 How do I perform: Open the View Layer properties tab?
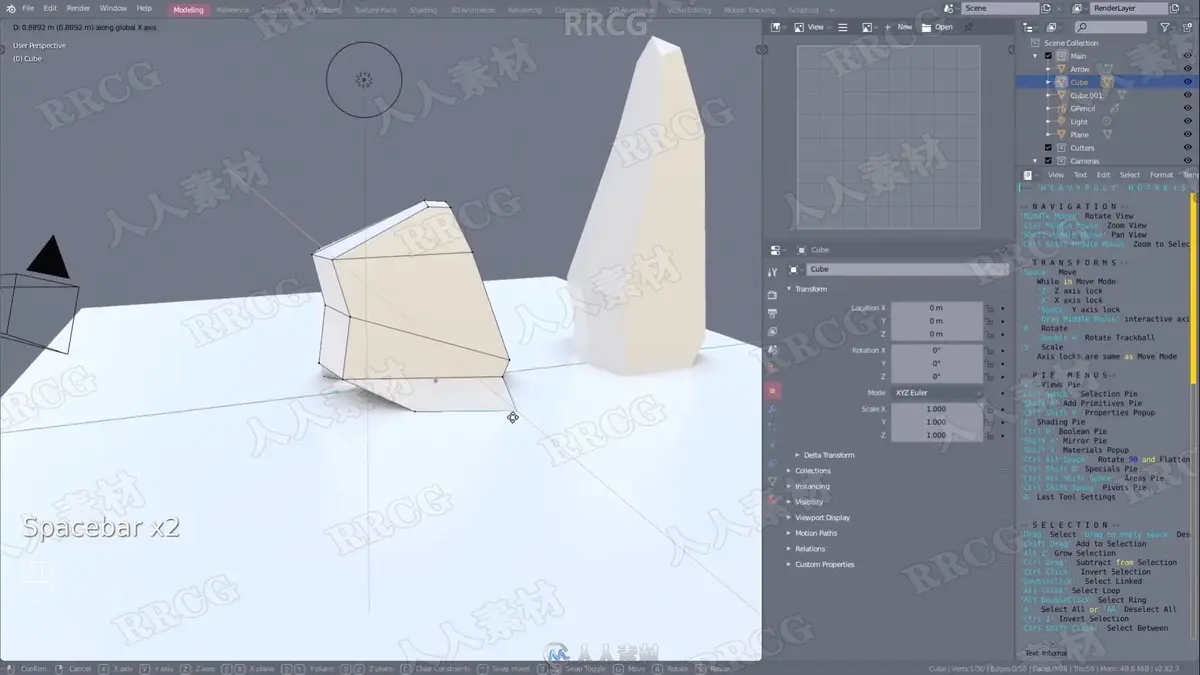[x=772, y=331]
